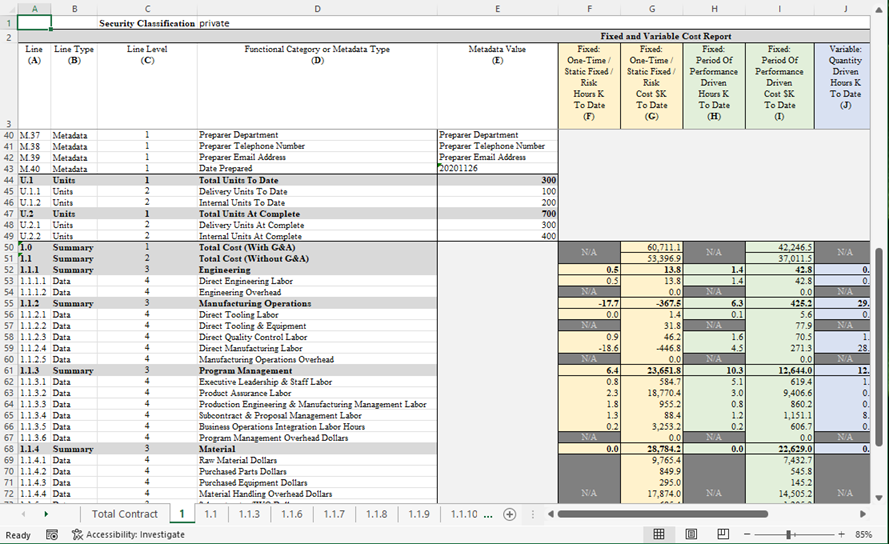Select sheet tab 1.1
The height and width of the screenshot is (544, 889).
211,515
